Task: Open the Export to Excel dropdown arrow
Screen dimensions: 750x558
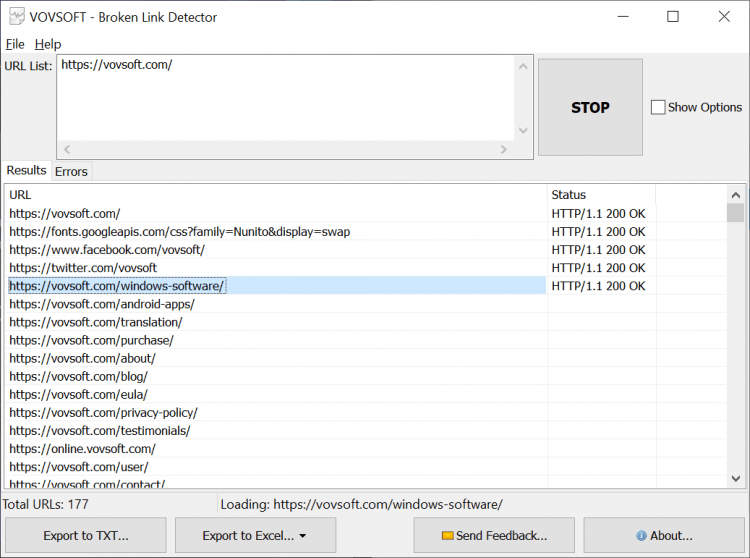Action: pos(303,536)
